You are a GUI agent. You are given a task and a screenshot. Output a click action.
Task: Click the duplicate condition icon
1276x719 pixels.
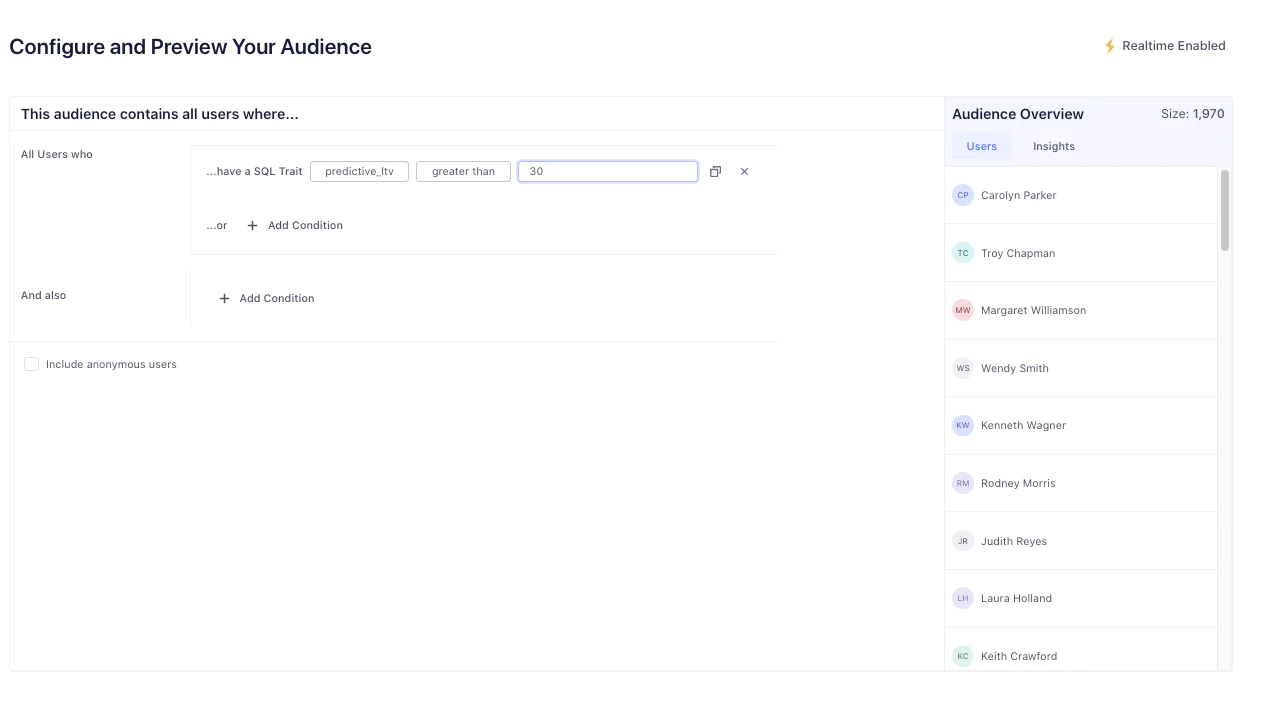point(715,171)
